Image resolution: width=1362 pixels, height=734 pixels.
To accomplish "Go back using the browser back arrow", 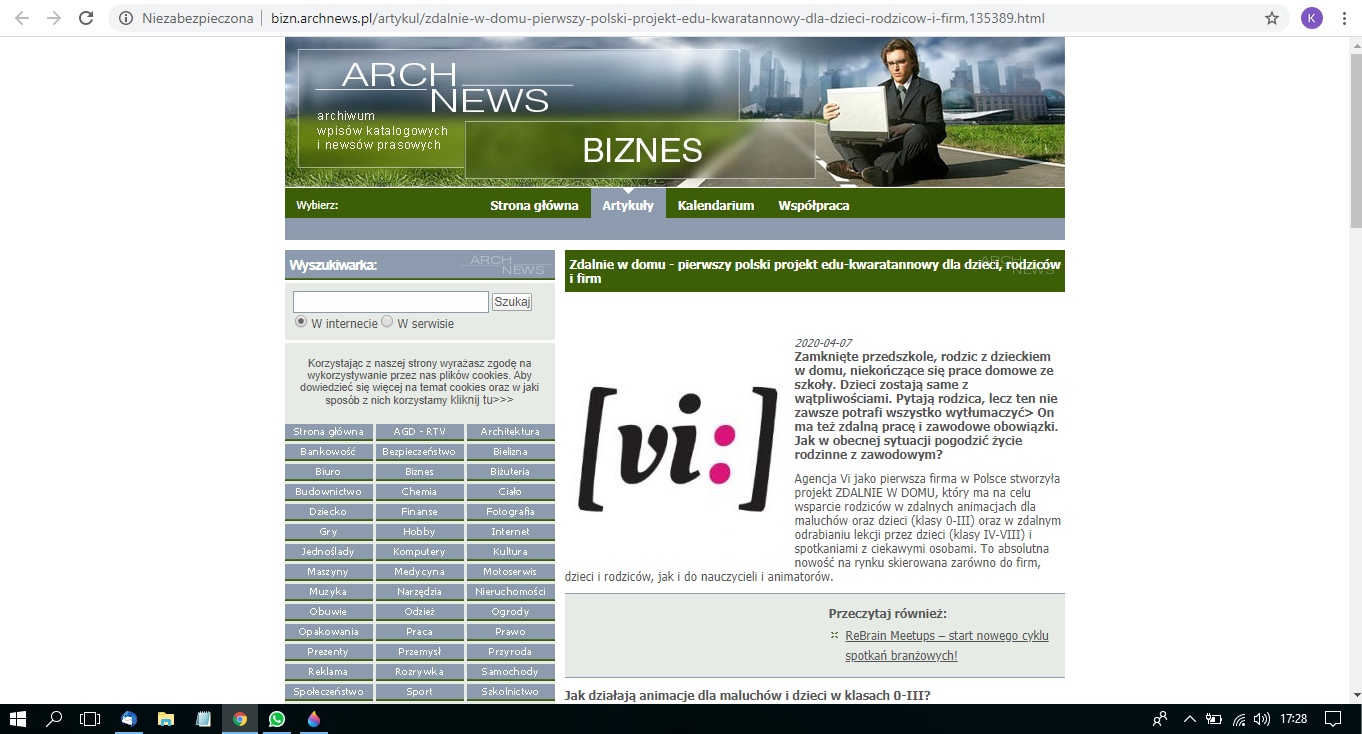I will (22, 18).
